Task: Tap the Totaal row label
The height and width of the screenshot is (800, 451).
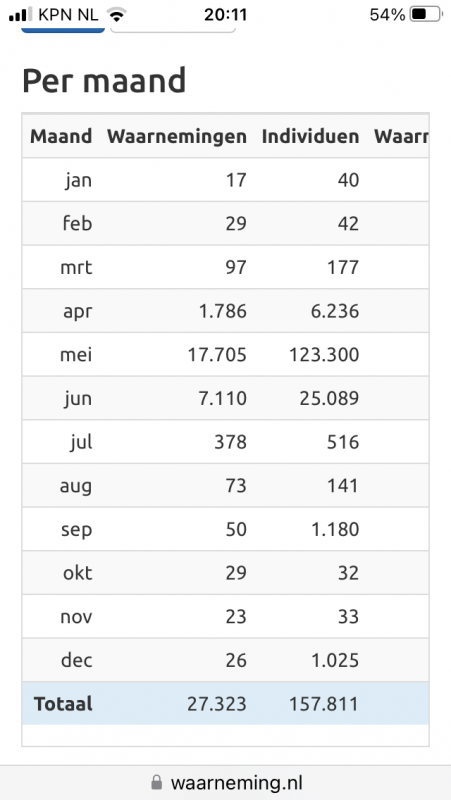Action: point(63,704)
